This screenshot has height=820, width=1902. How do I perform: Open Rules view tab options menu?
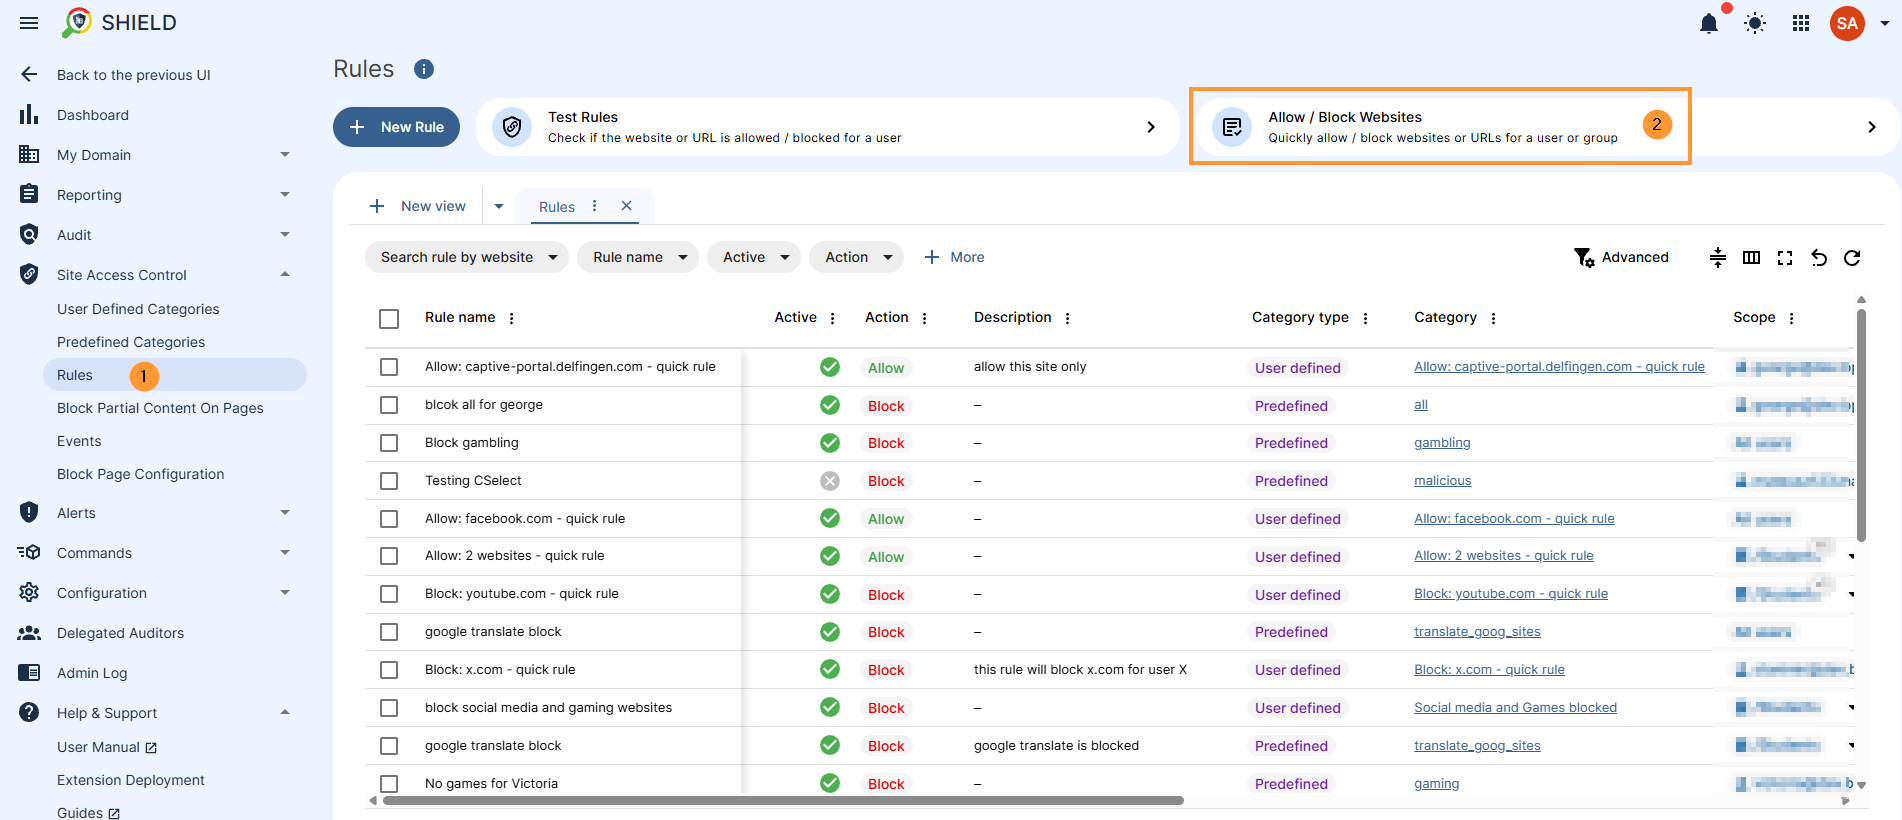click(594, 206)
